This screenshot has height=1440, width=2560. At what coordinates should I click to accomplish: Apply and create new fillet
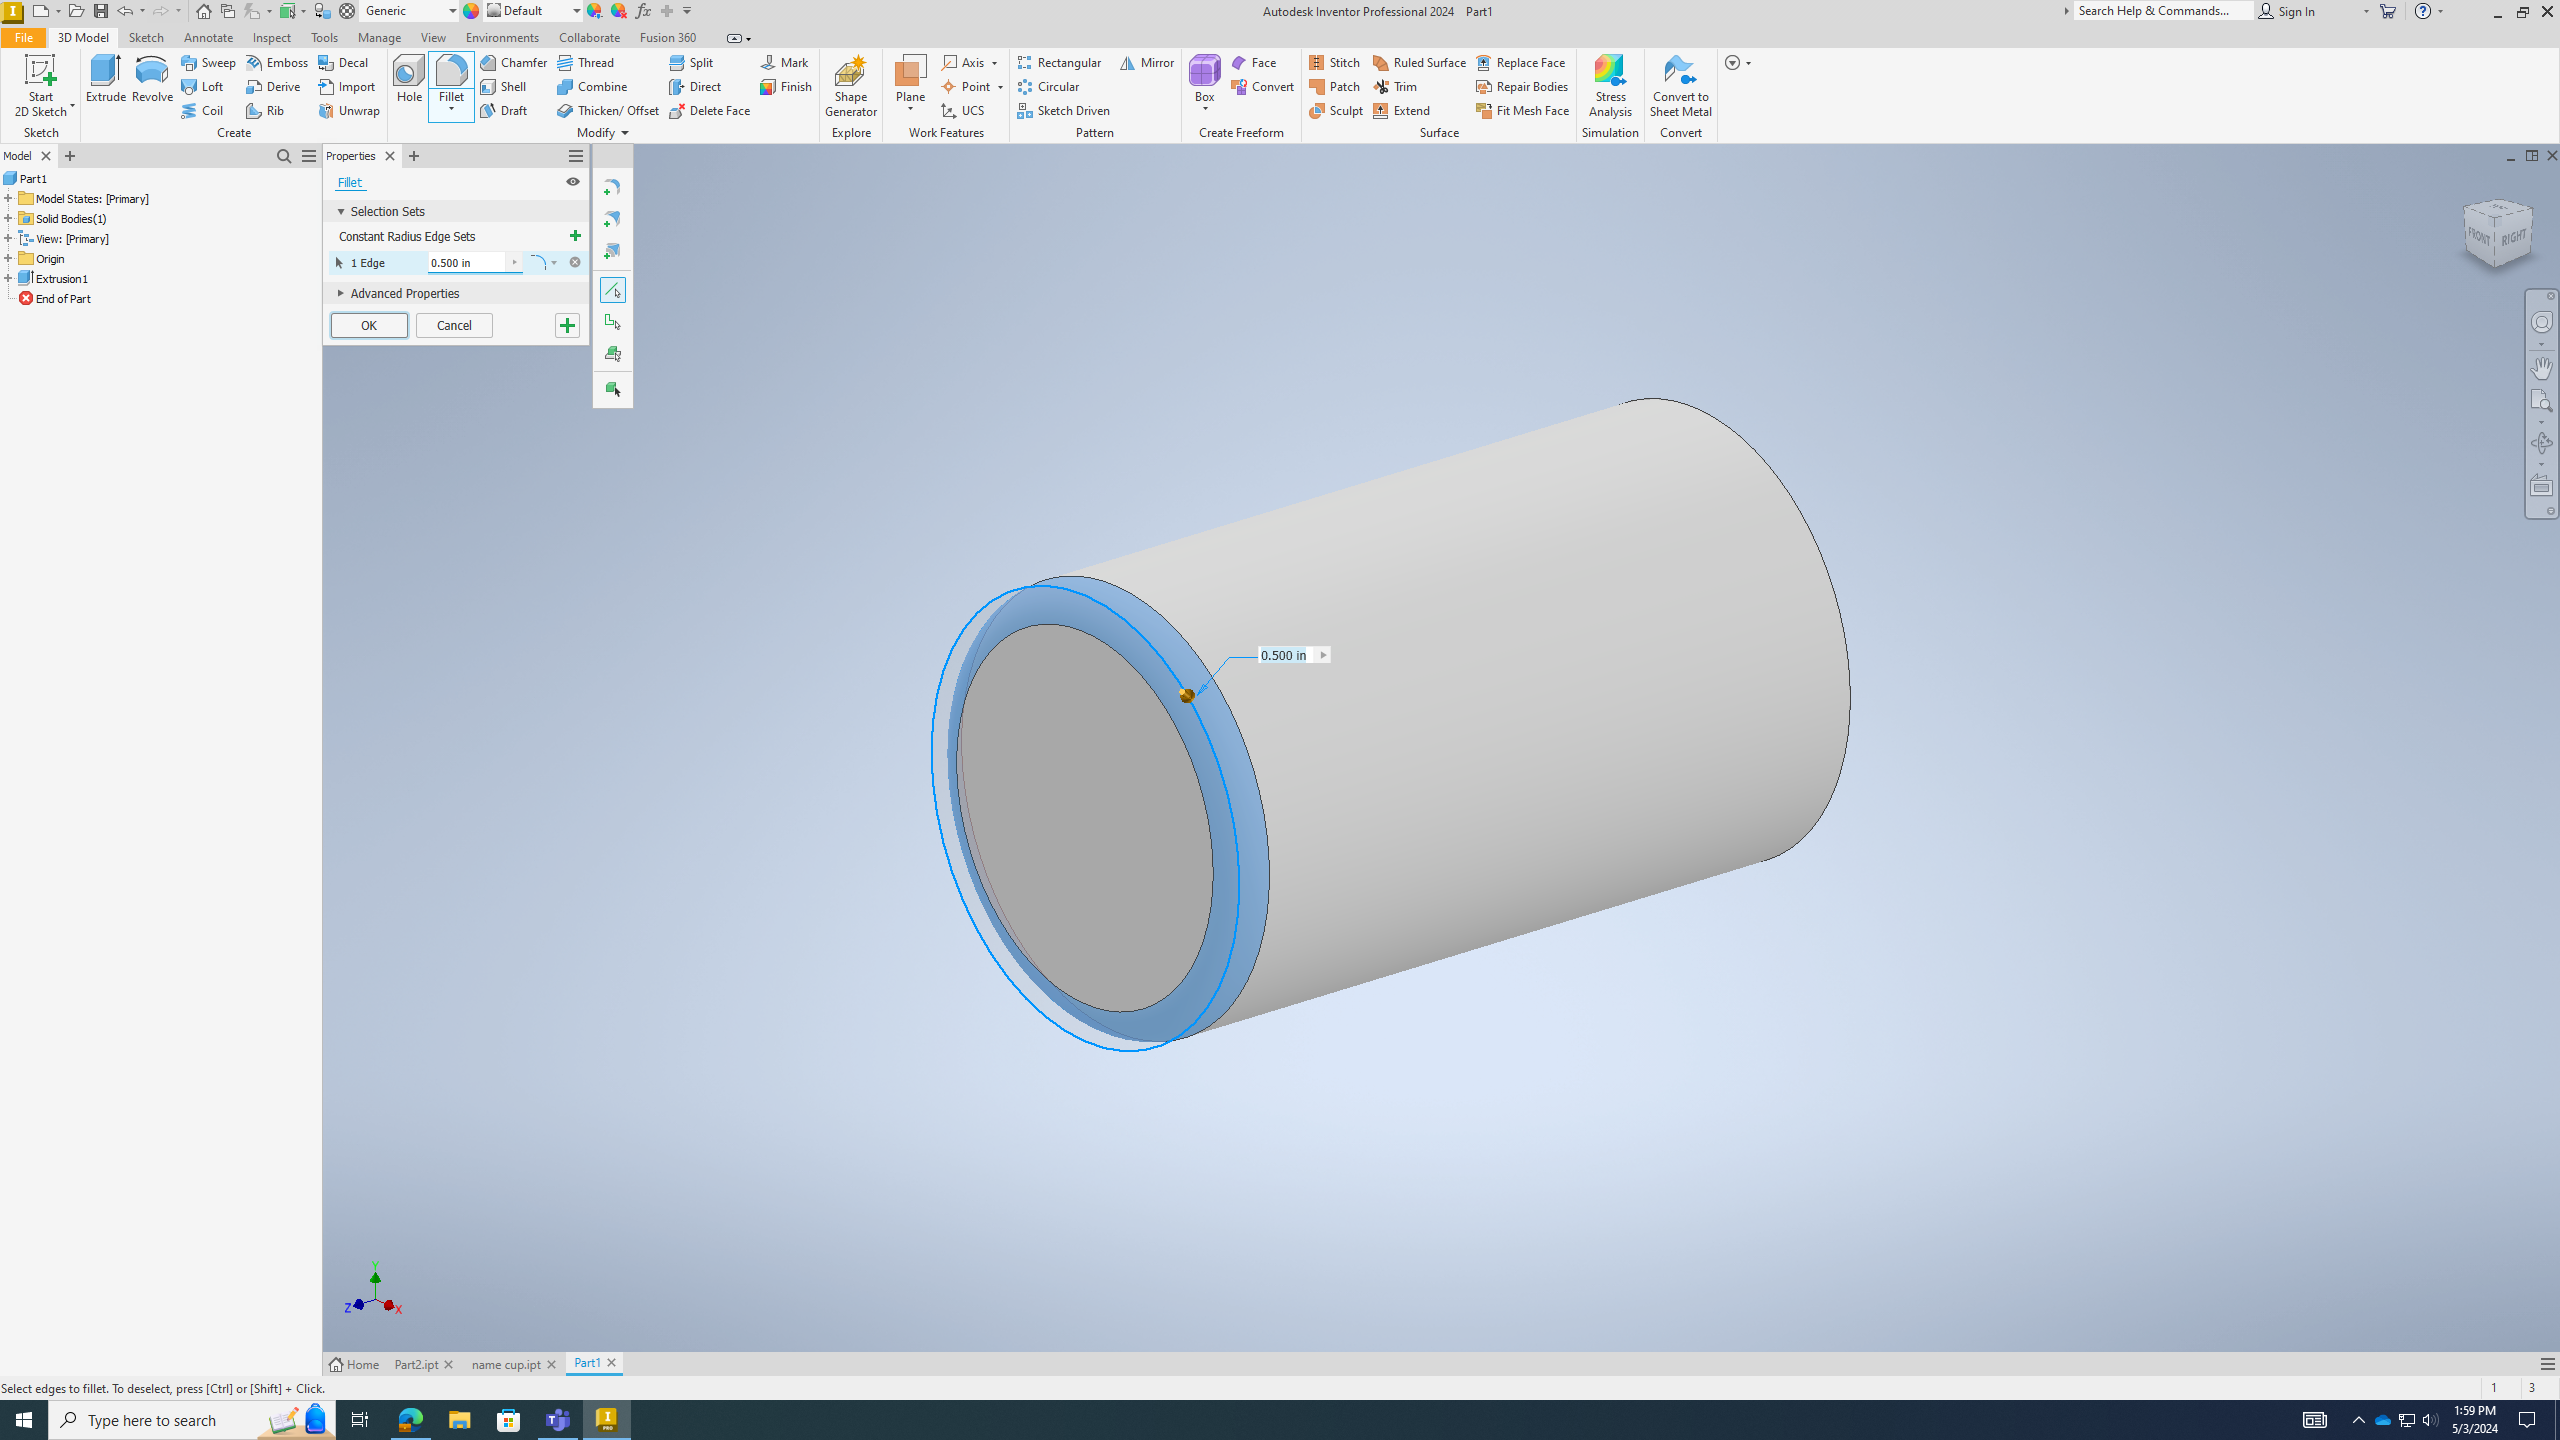pos(567,325)
